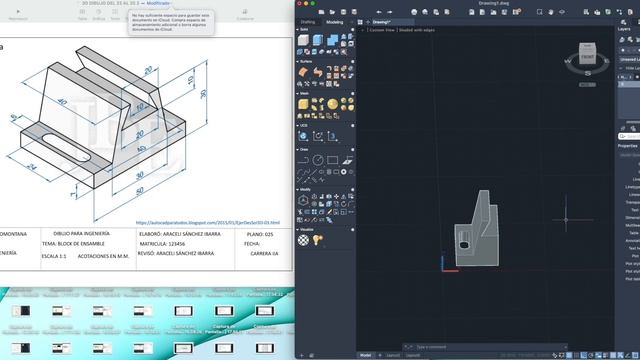Viewport: 640px width, 360px height.
Task: Collapse the Visualize tool section
Action: (297, 229)
